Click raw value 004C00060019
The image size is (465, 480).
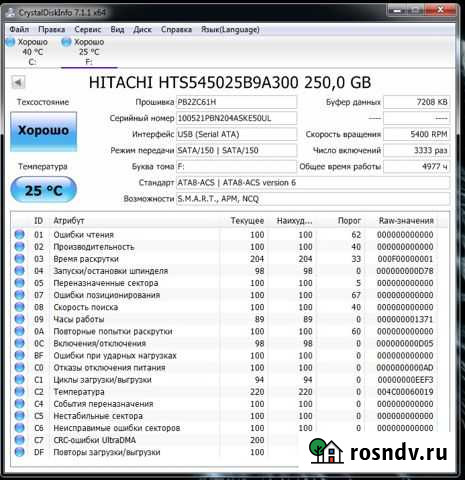pyautogui.click(x=405, y=392)
